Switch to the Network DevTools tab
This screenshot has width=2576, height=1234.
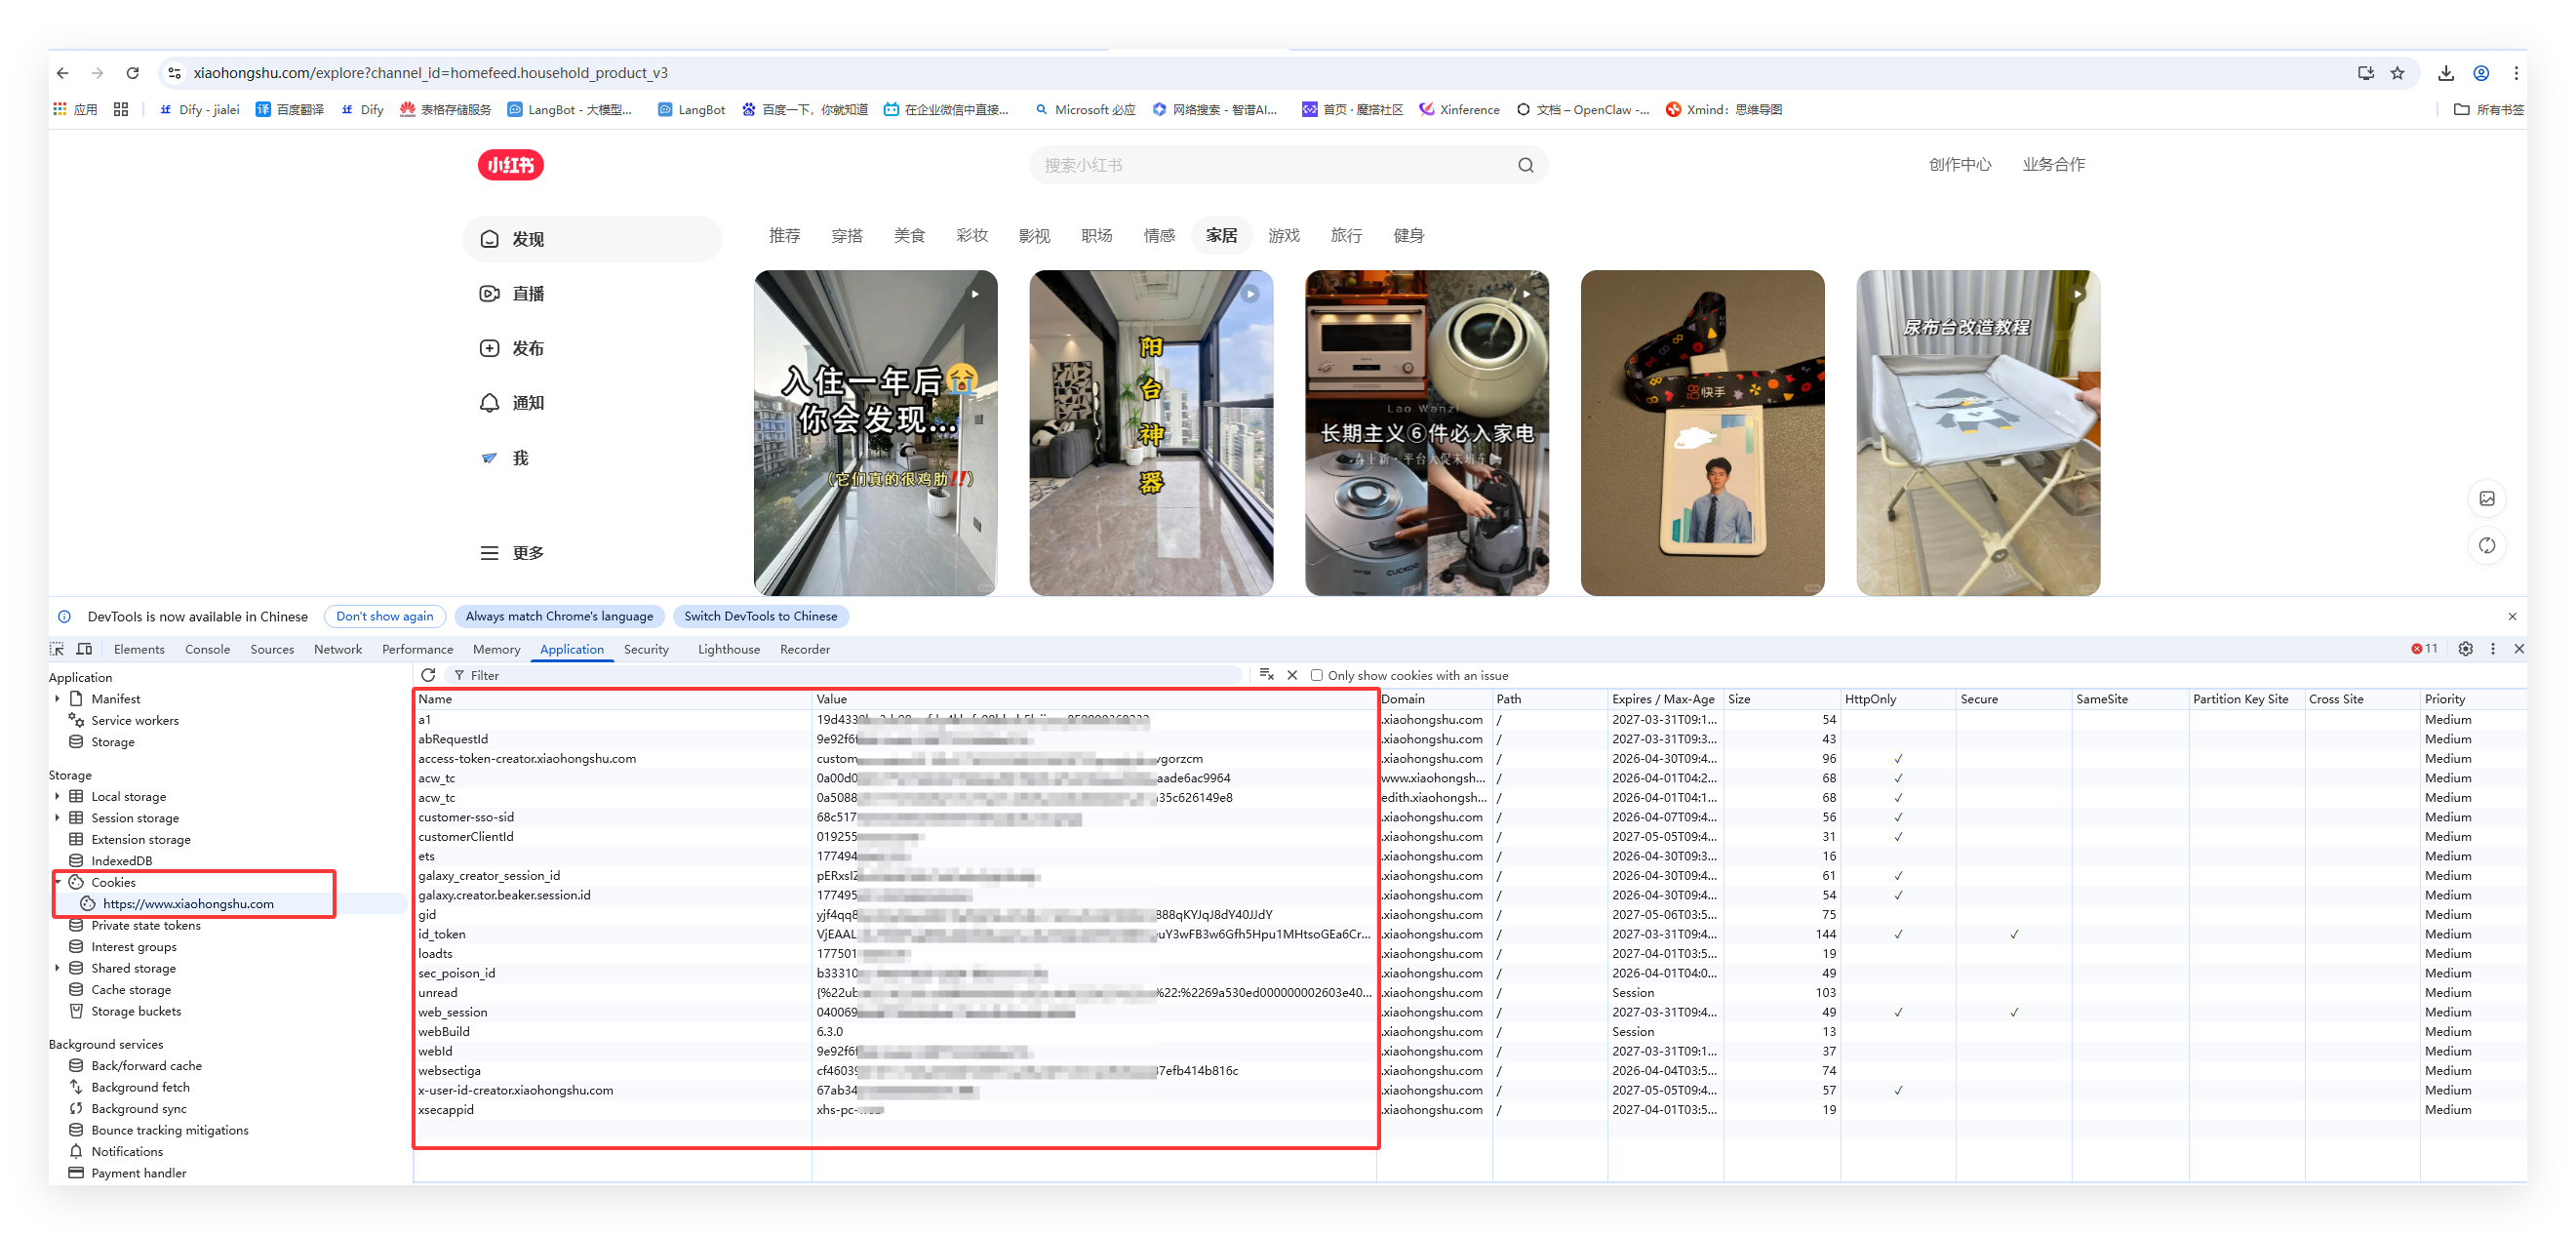338,649
